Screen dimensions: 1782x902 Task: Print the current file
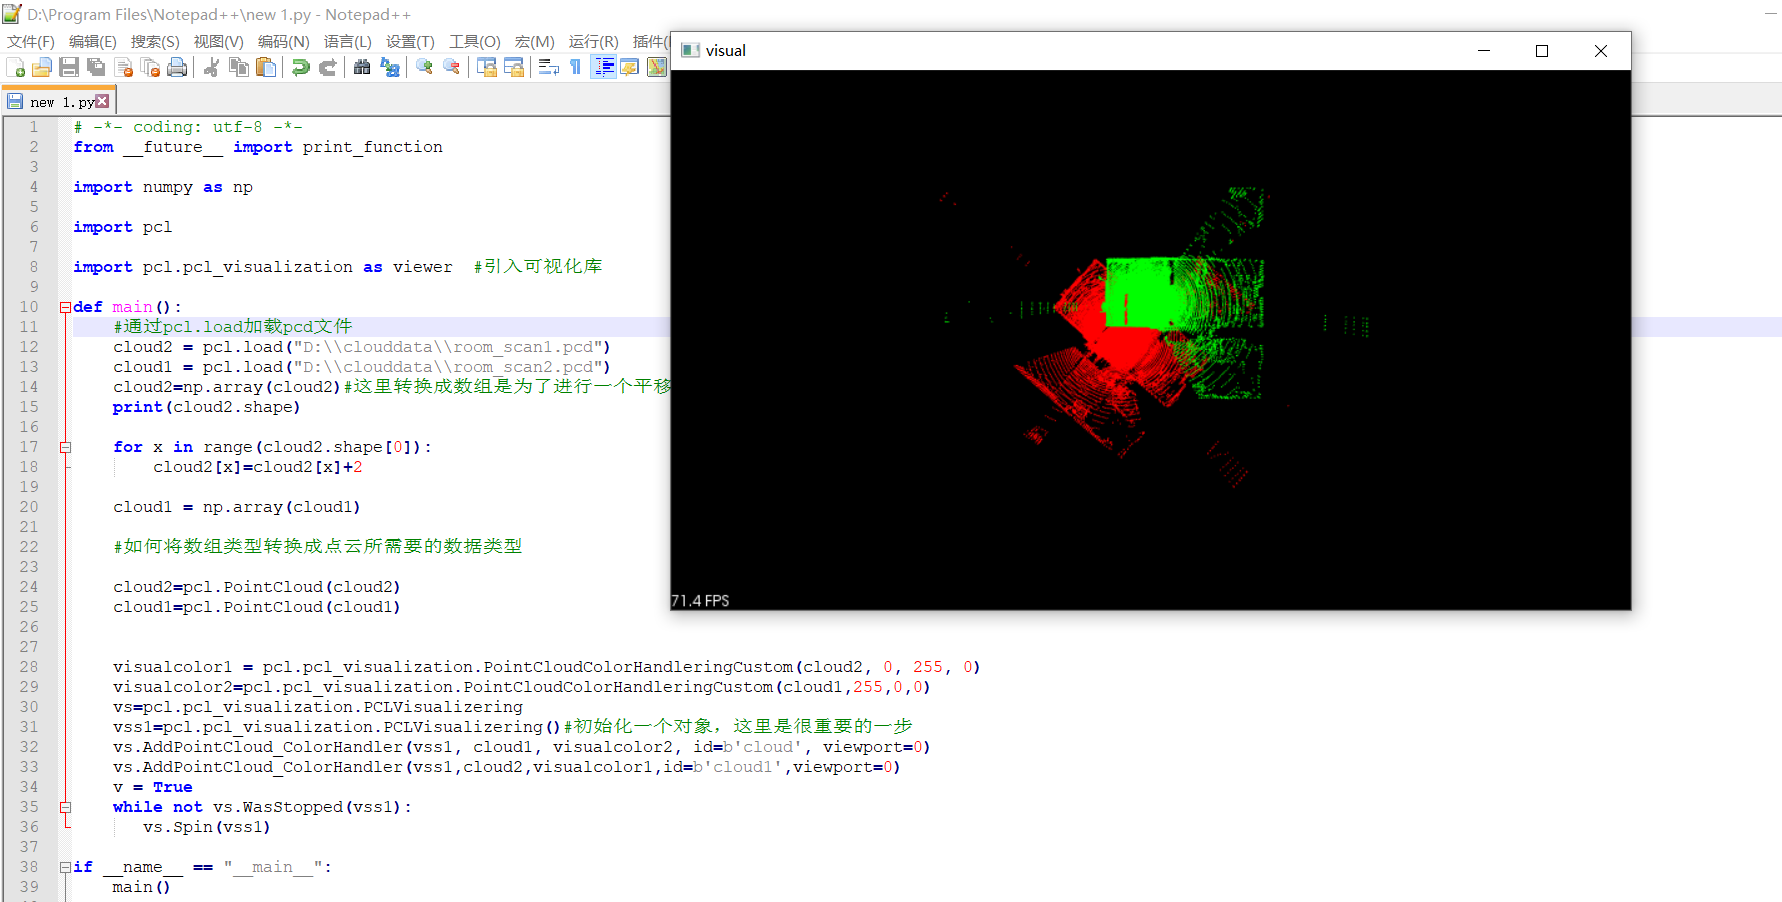pos(177,67)
